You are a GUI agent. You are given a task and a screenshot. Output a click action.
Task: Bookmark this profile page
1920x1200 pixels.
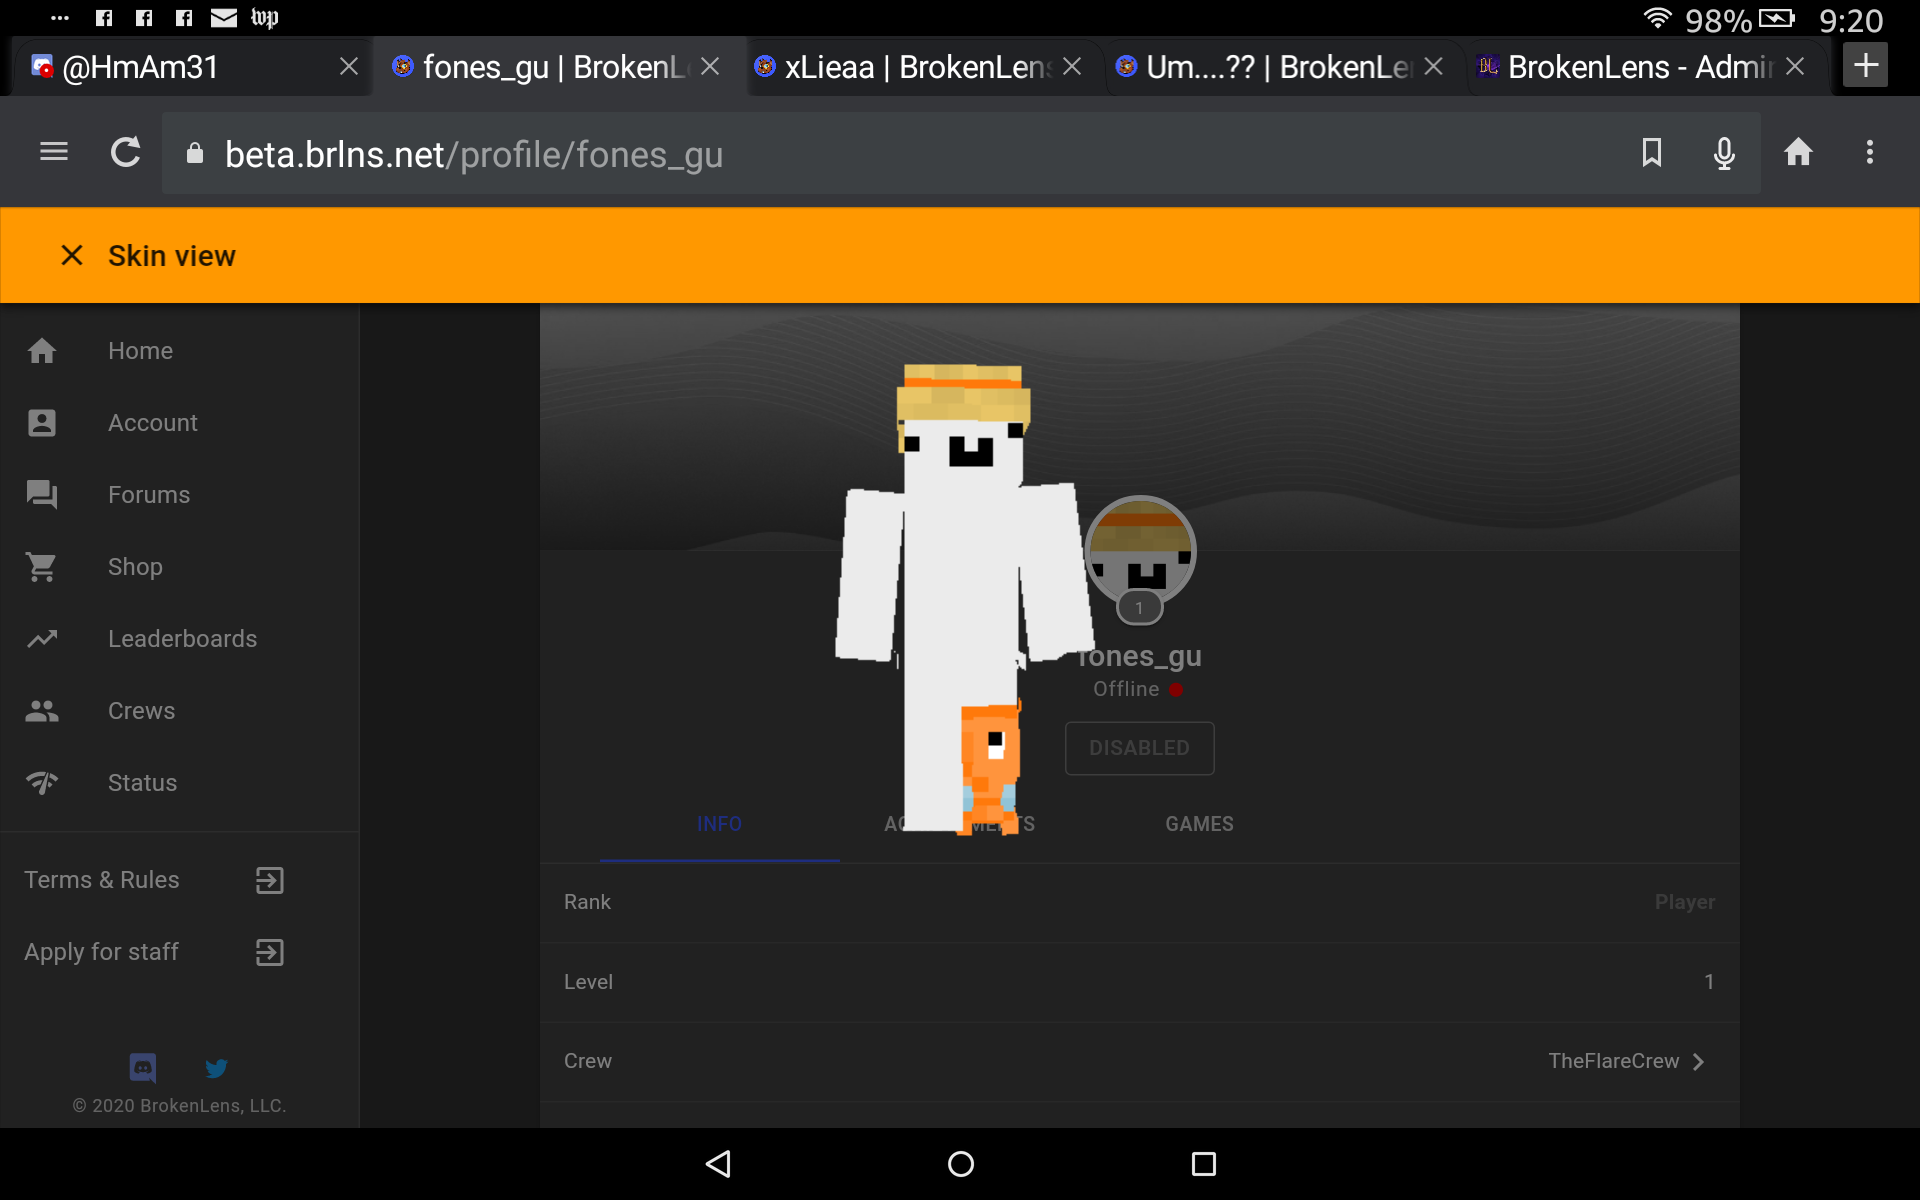click(1652, 152)
